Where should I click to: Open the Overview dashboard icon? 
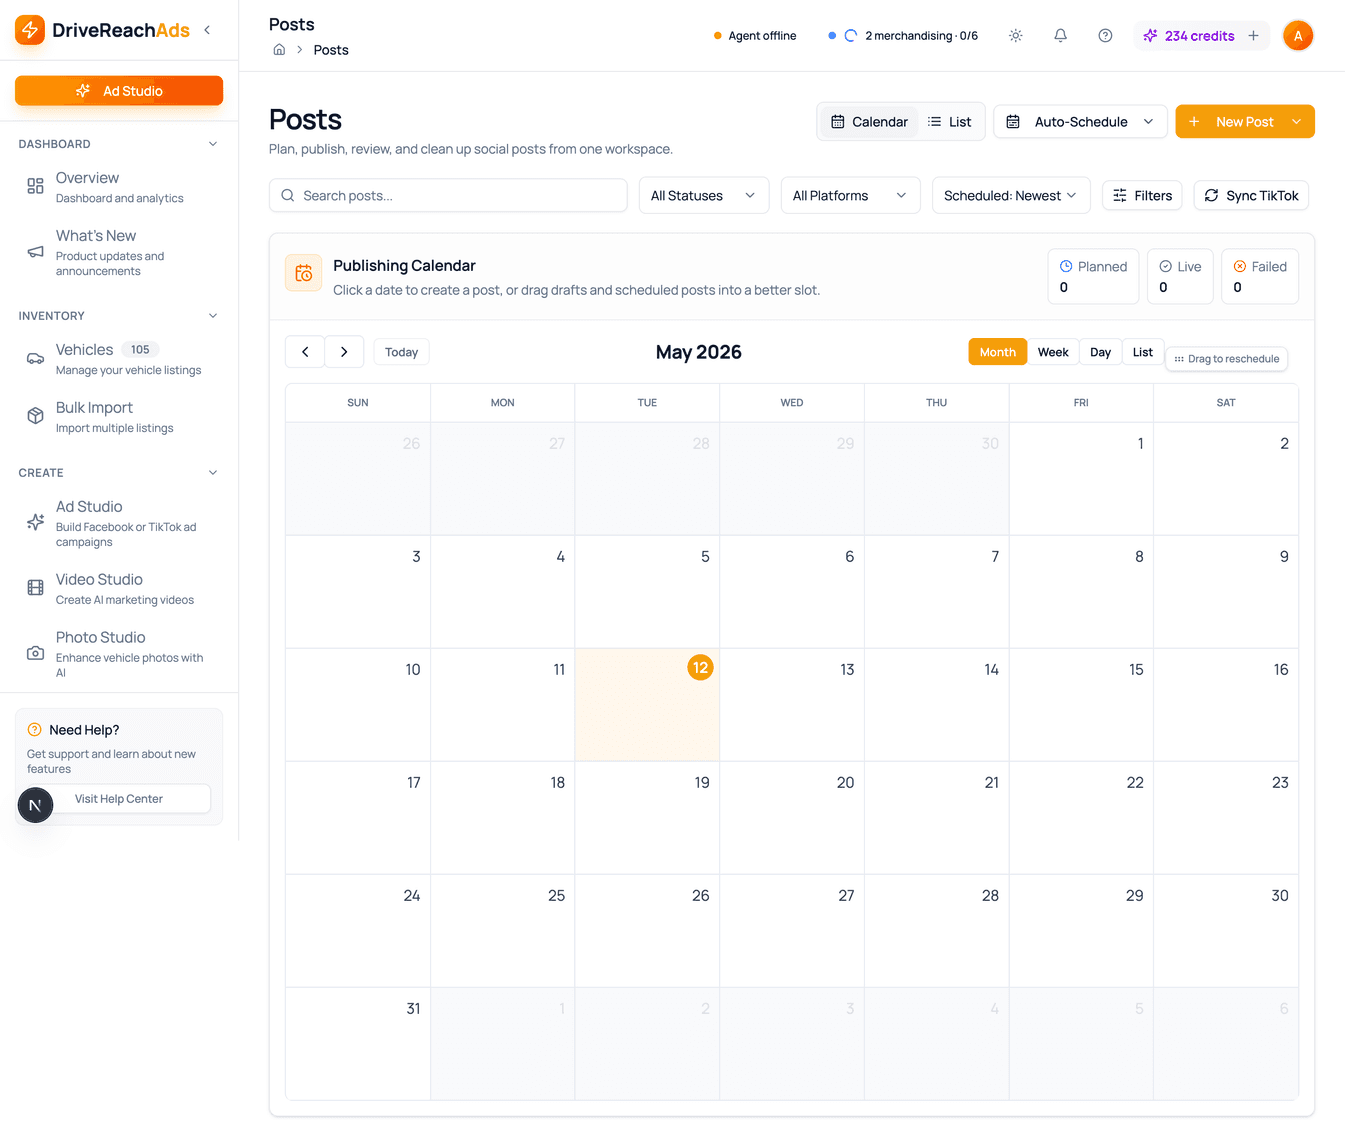(35, 186)
